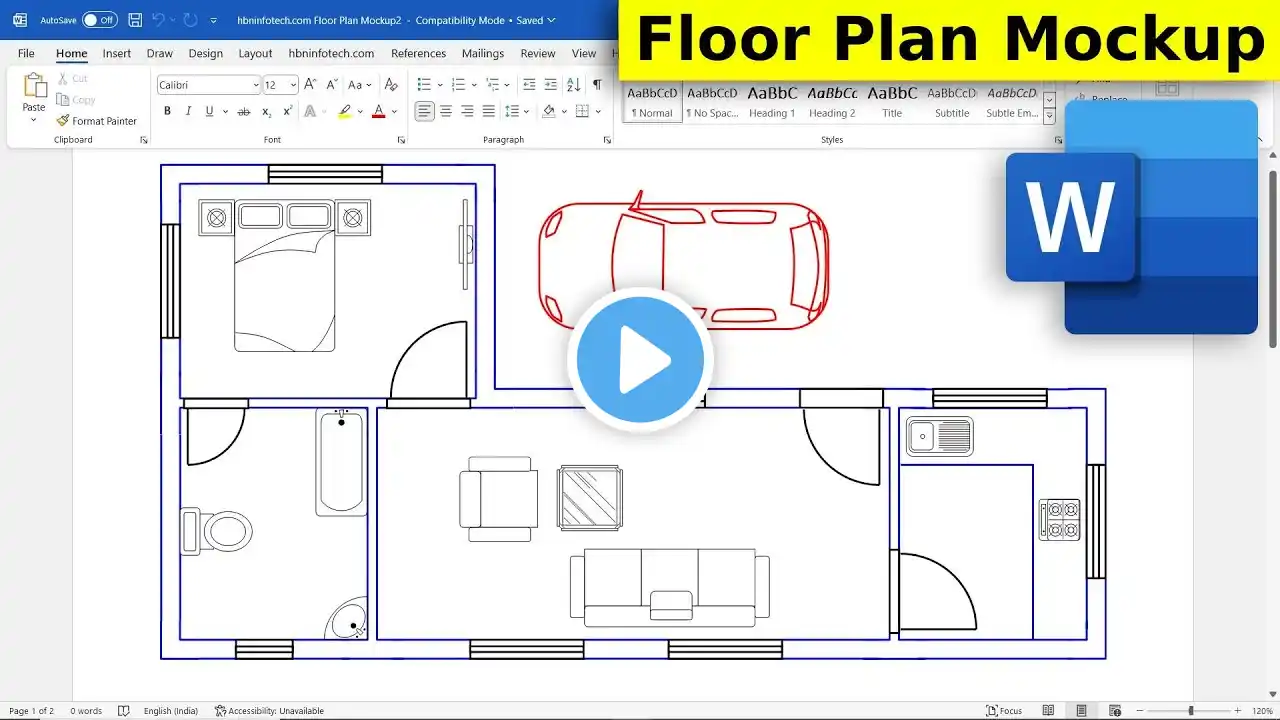1280x720 pixels.
Task: Open Clipboard group dialog launcher
Action: [x=143, y=140]
